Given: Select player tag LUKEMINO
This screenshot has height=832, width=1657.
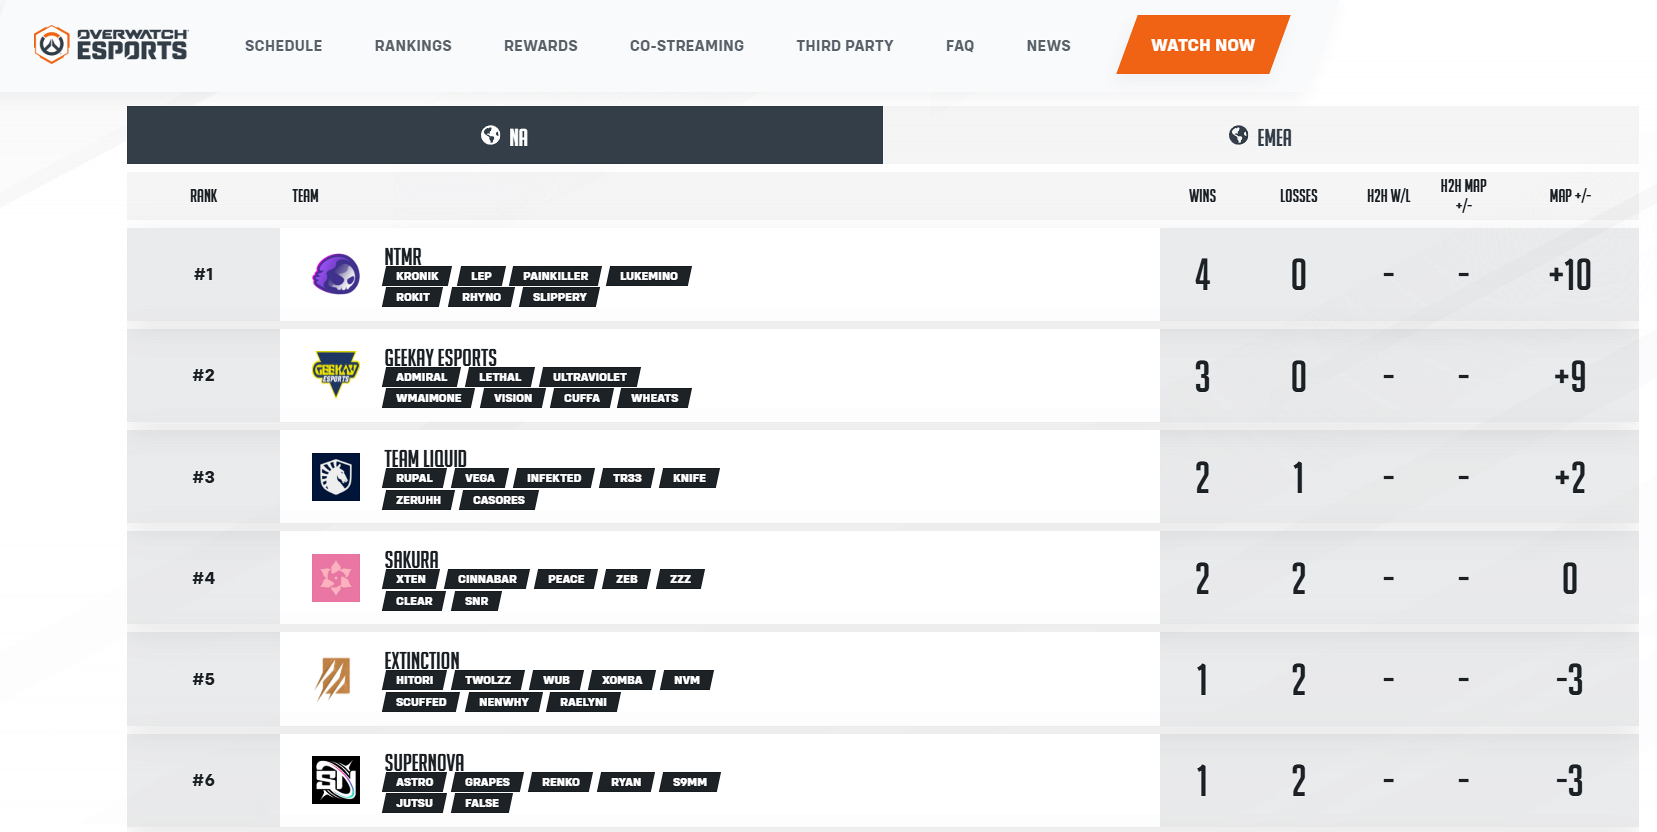Looking at the screenshot, I should (649, 276).
